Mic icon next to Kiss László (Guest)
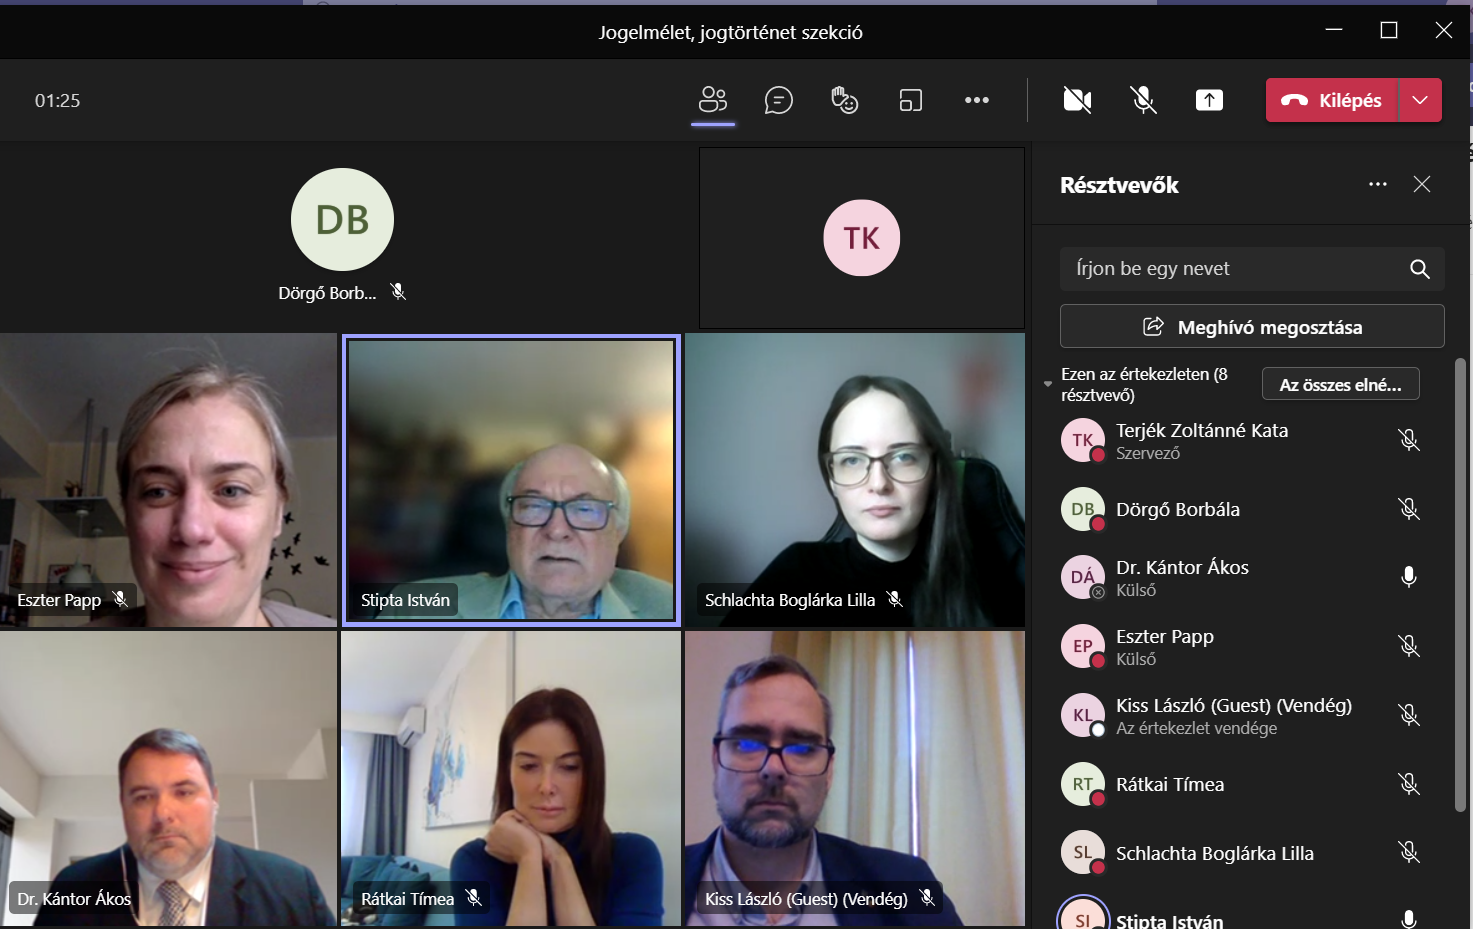 point(1409,715)
